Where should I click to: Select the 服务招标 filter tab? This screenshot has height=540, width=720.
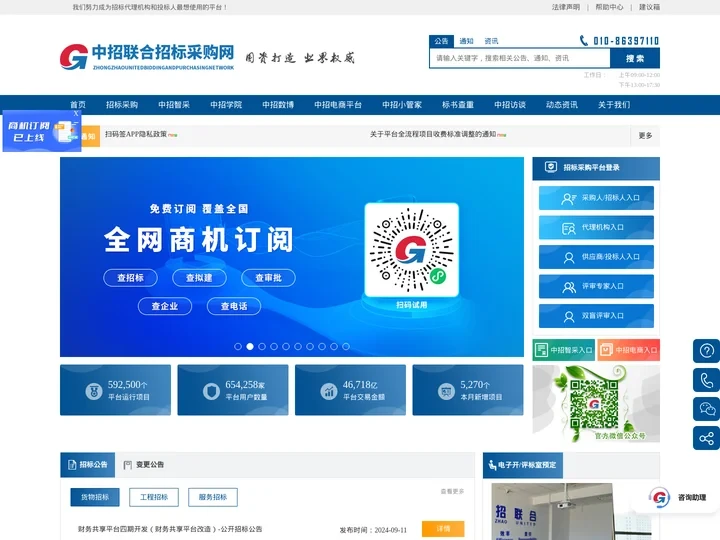[x=213, y=497]
